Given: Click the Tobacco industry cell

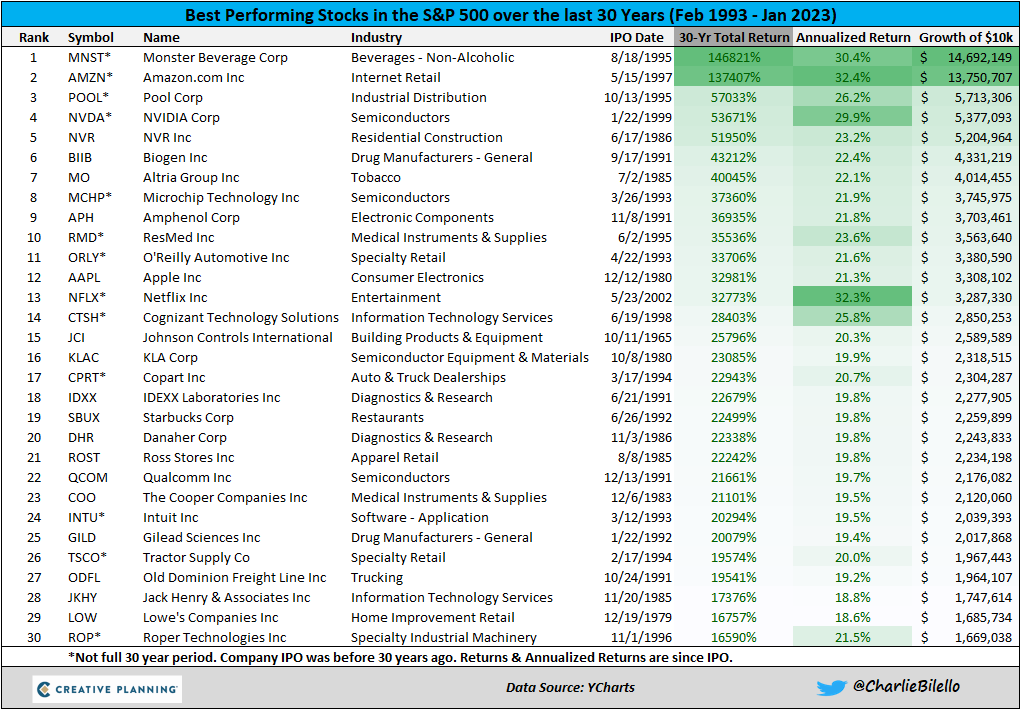Looking at the screenshot, I should tap(375, 177).
